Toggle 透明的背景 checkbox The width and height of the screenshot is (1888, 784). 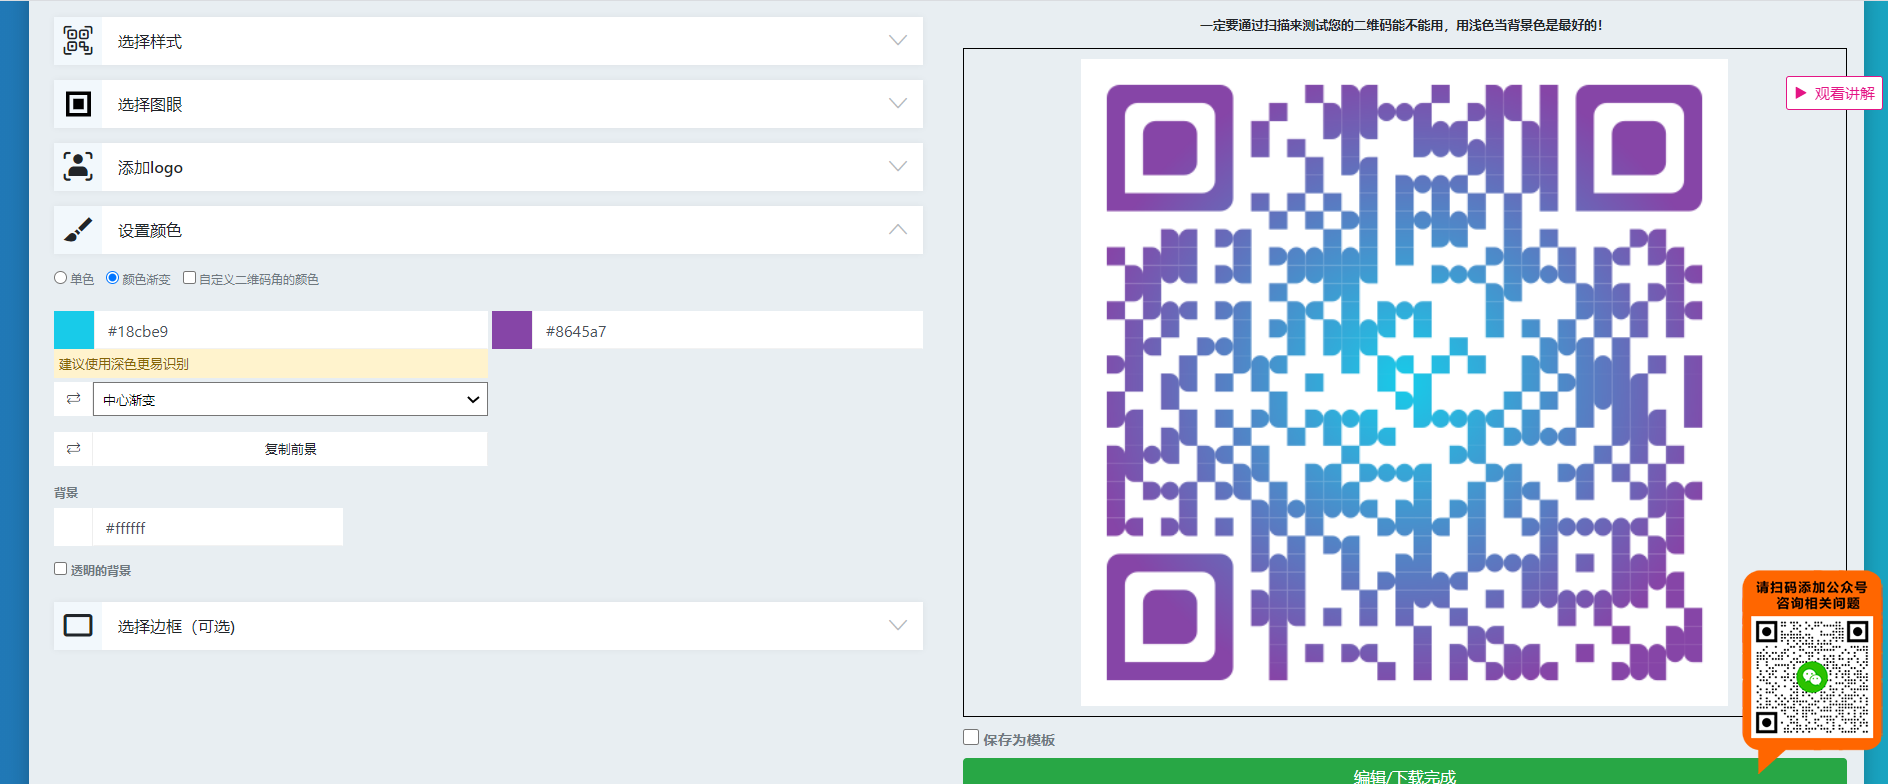61,569
